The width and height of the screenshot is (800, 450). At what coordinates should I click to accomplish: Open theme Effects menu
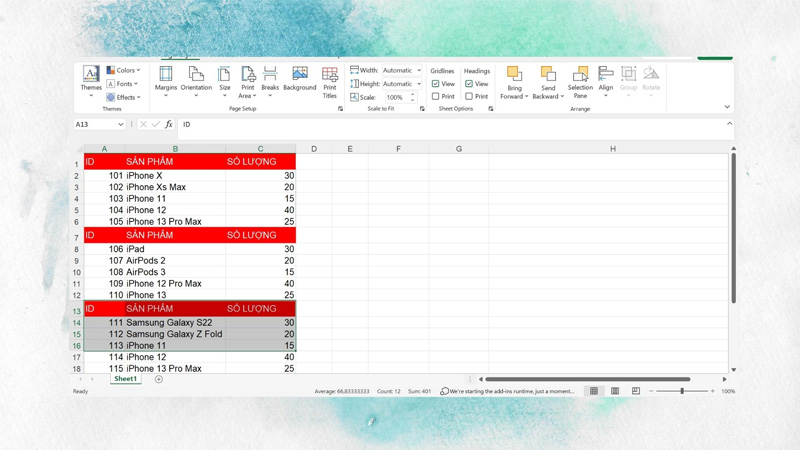[123, 97]
